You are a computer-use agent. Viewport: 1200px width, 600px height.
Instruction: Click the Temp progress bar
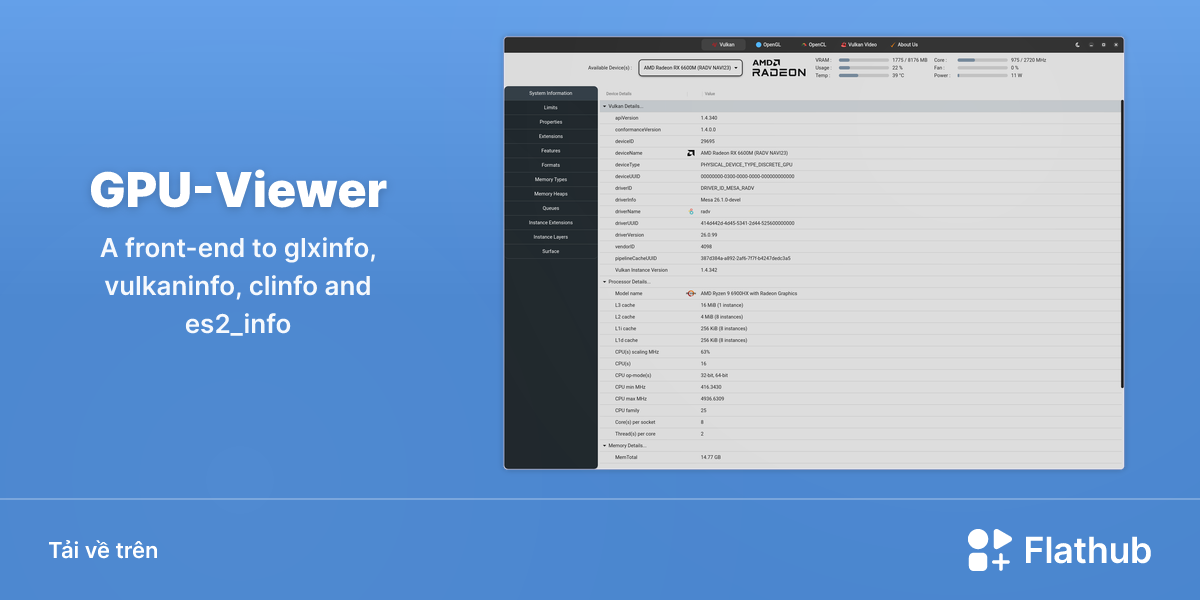click(x=863, y=75)
